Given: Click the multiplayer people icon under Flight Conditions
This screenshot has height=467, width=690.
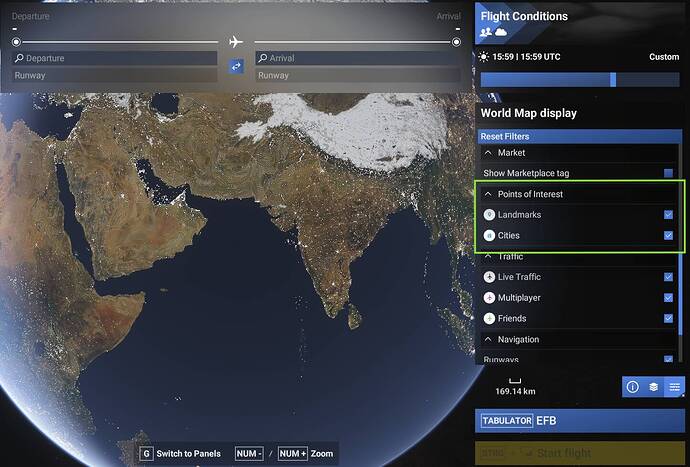Looking at the screenshot, I should pyautogui.click(x=486, y=32).
